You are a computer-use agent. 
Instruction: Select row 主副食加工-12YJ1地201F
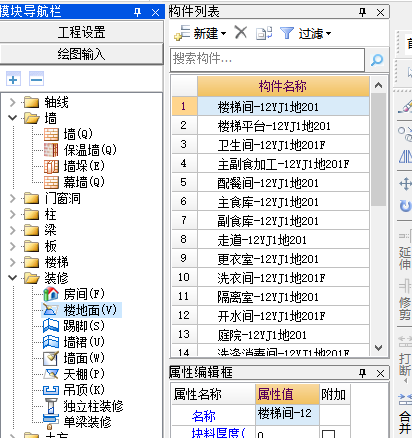[x=271, y=164]
